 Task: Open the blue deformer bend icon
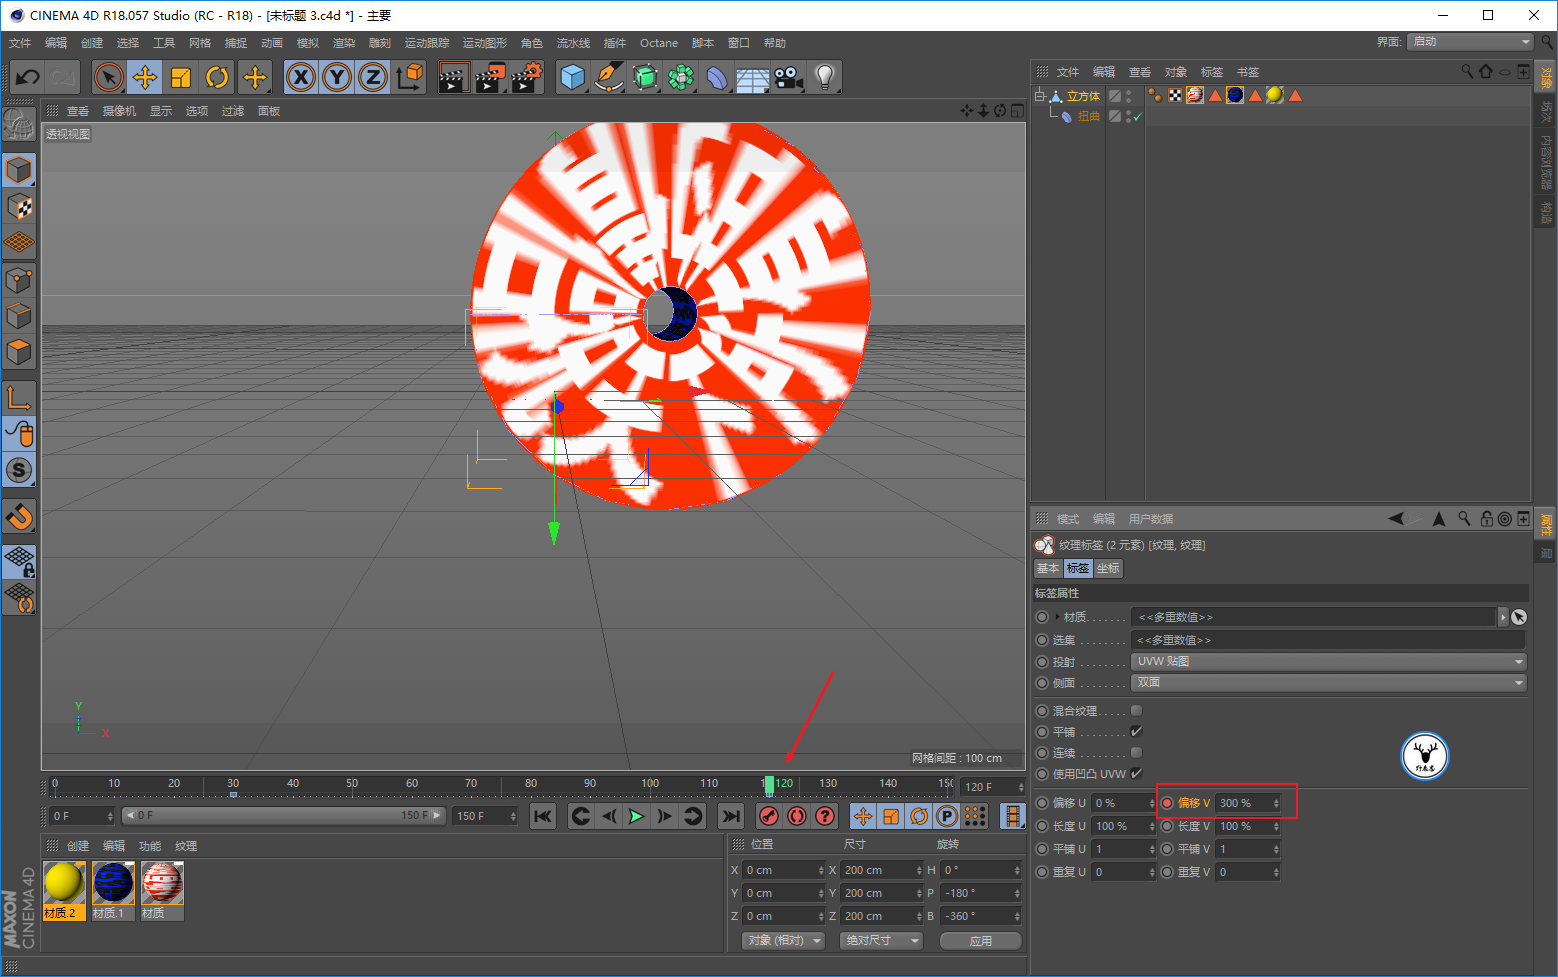coord(717,77)
